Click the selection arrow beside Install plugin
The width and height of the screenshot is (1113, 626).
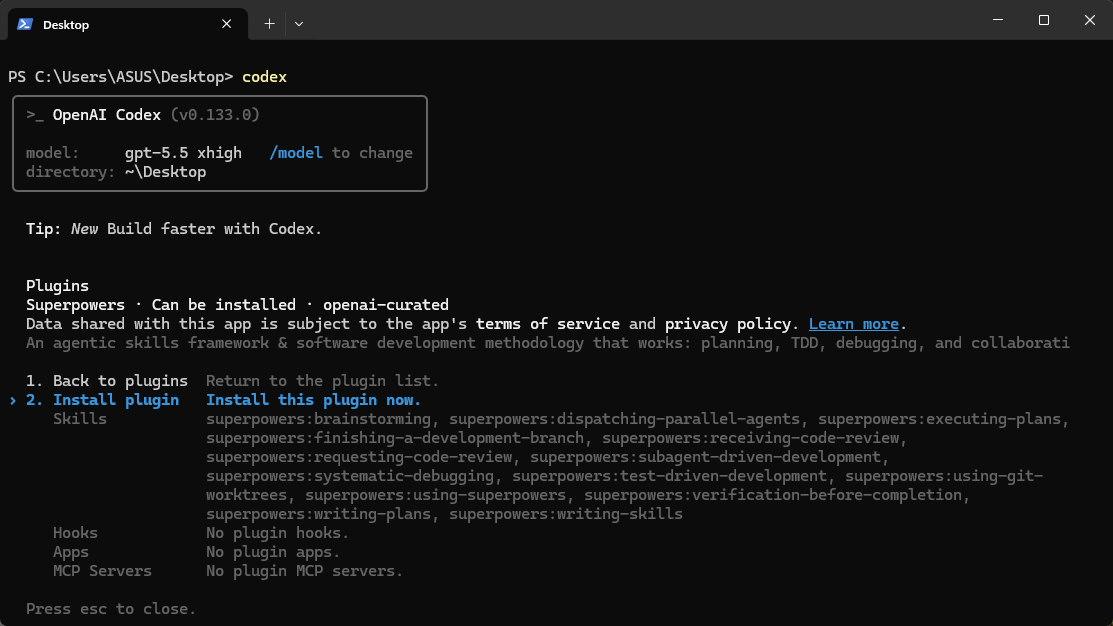tap(13, 400)
